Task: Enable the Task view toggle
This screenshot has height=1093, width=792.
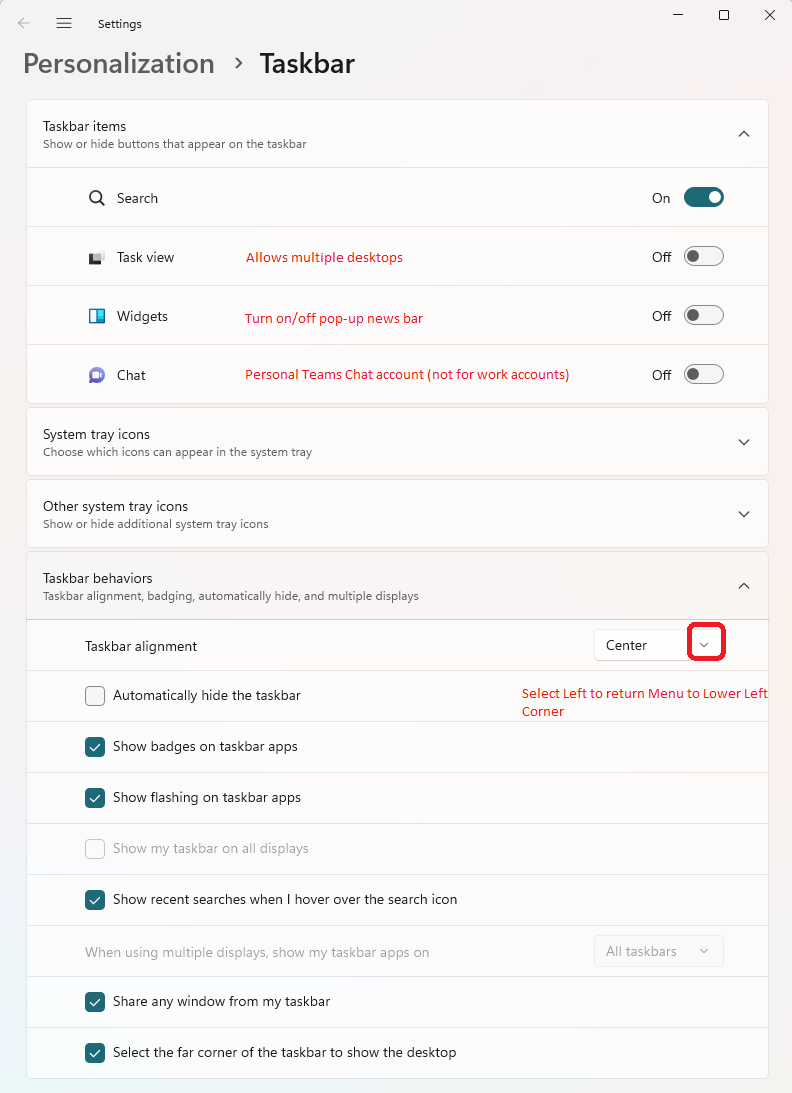Action: click(x=703, y=256)
